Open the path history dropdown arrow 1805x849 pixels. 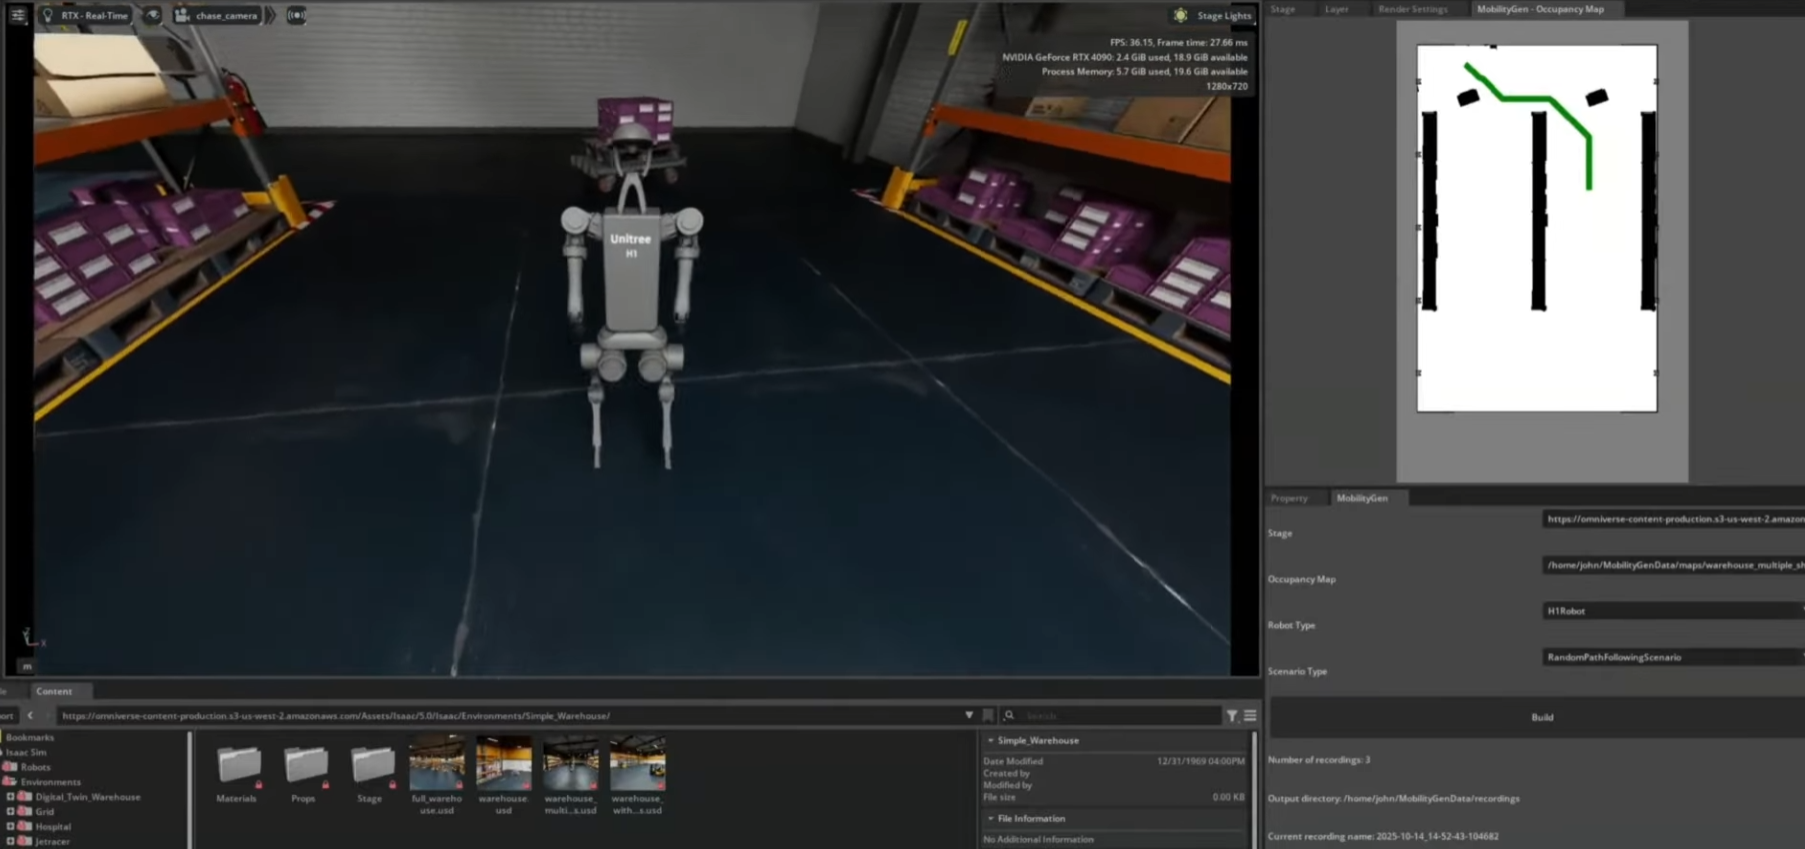(x=969, y=716)
